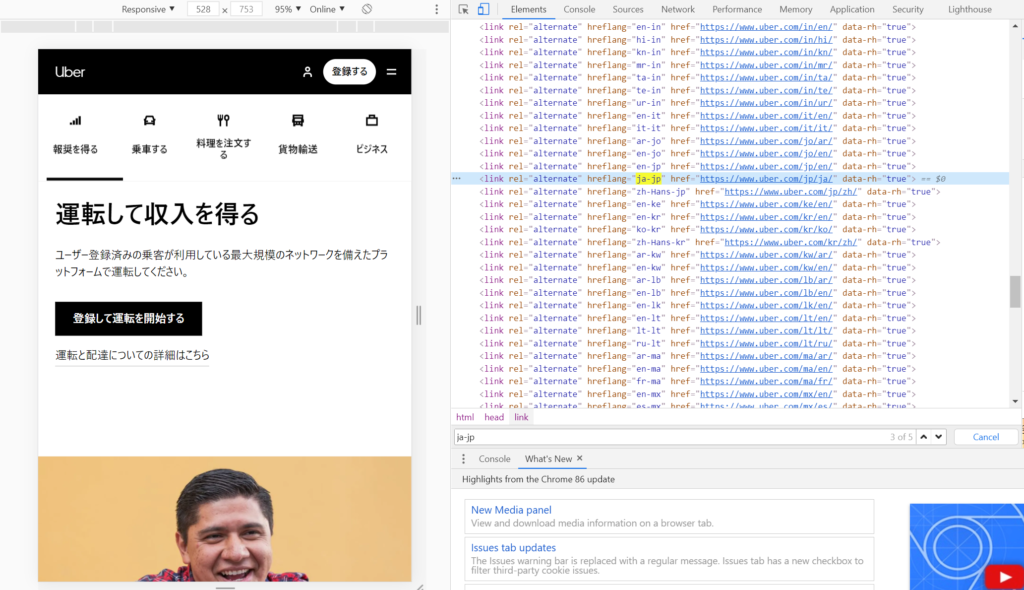Toggle the device toolbar icon
The width and height of the screenshot is (1024, 590).
click(486, 9)
